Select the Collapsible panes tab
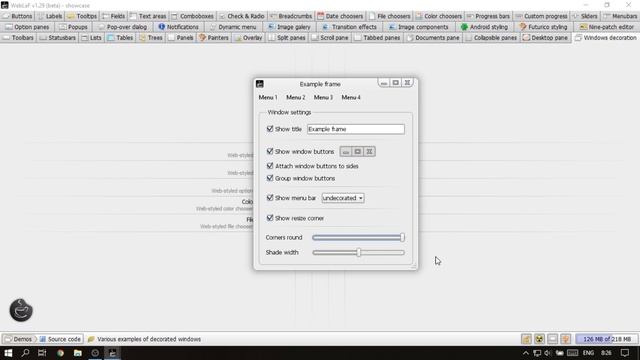Viewport: 640px width, 360px height. coord(491,38)
